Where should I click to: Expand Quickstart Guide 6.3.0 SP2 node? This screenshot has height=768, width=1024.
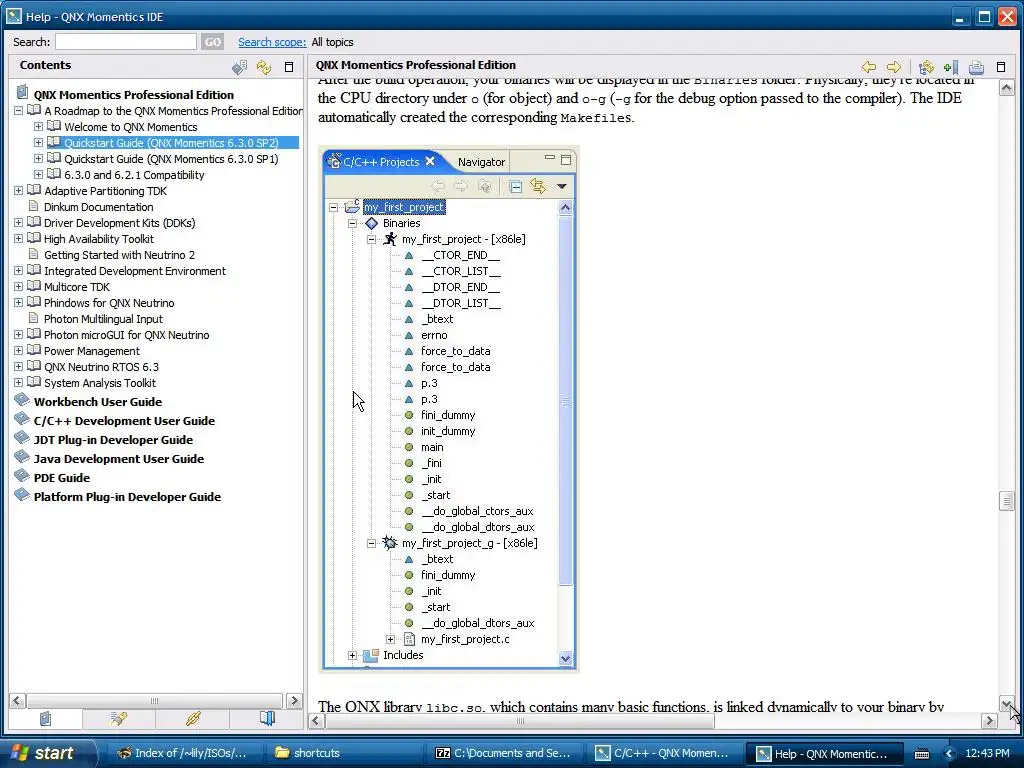point(38,142)
